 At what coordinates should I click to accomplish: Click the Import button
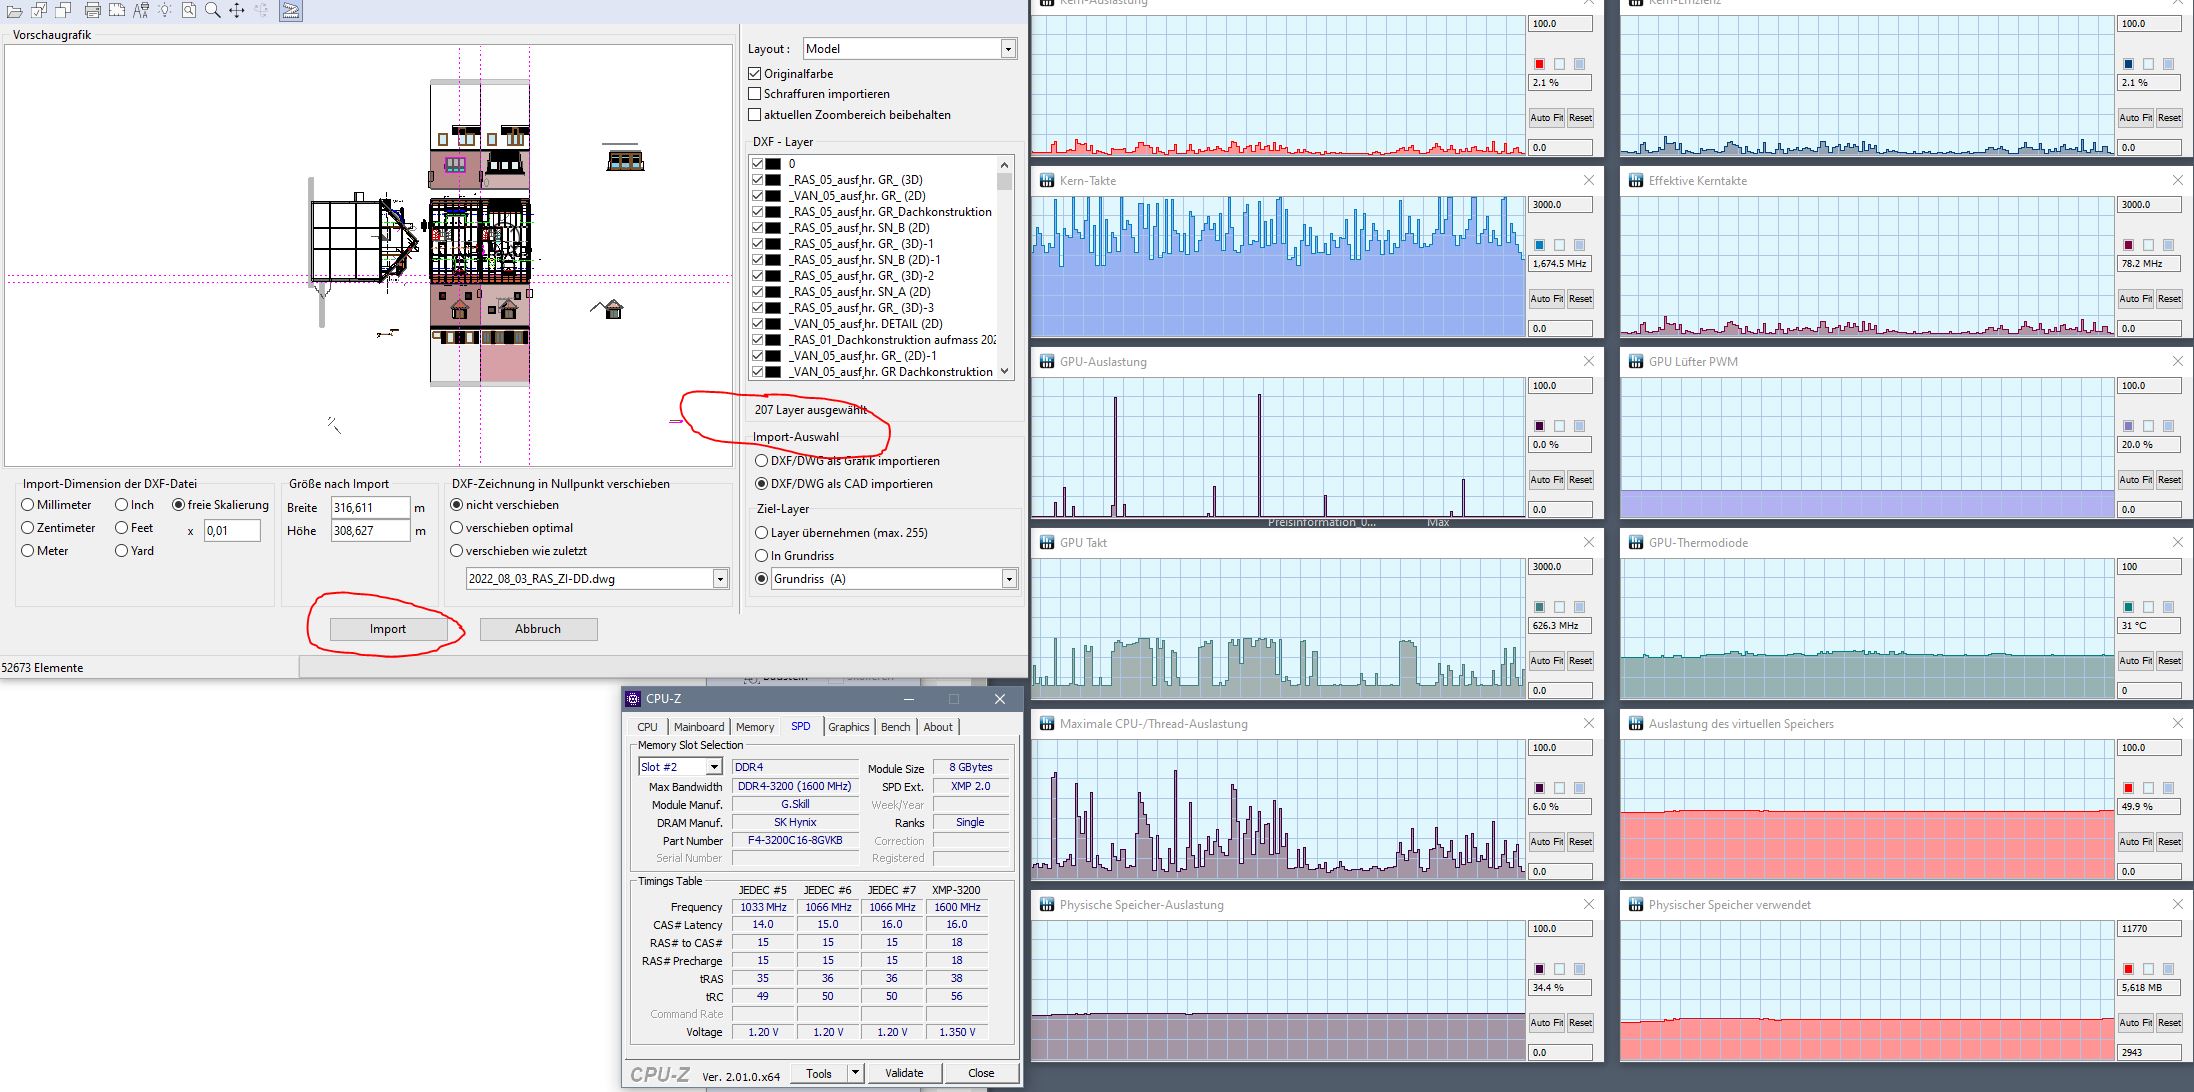click(x=388, y=629)
